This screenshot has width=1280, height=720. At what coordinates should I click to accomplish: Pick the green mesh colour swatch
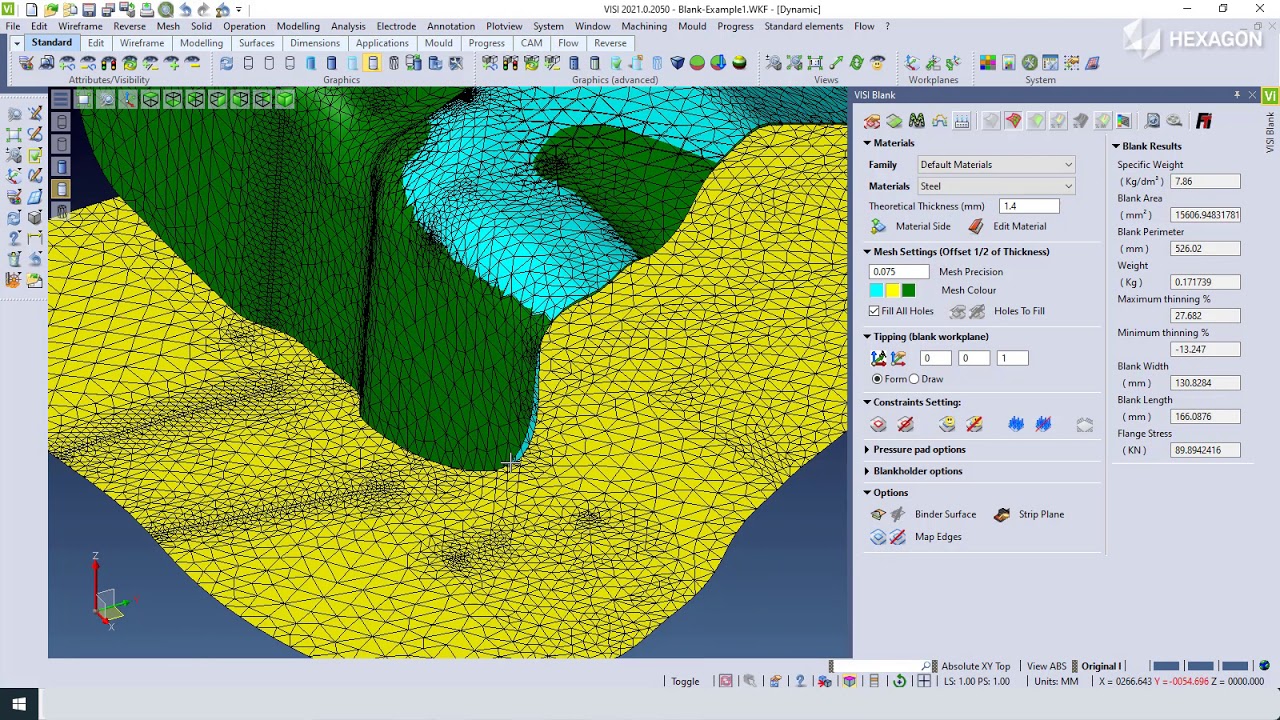click(x=908, y=290)
